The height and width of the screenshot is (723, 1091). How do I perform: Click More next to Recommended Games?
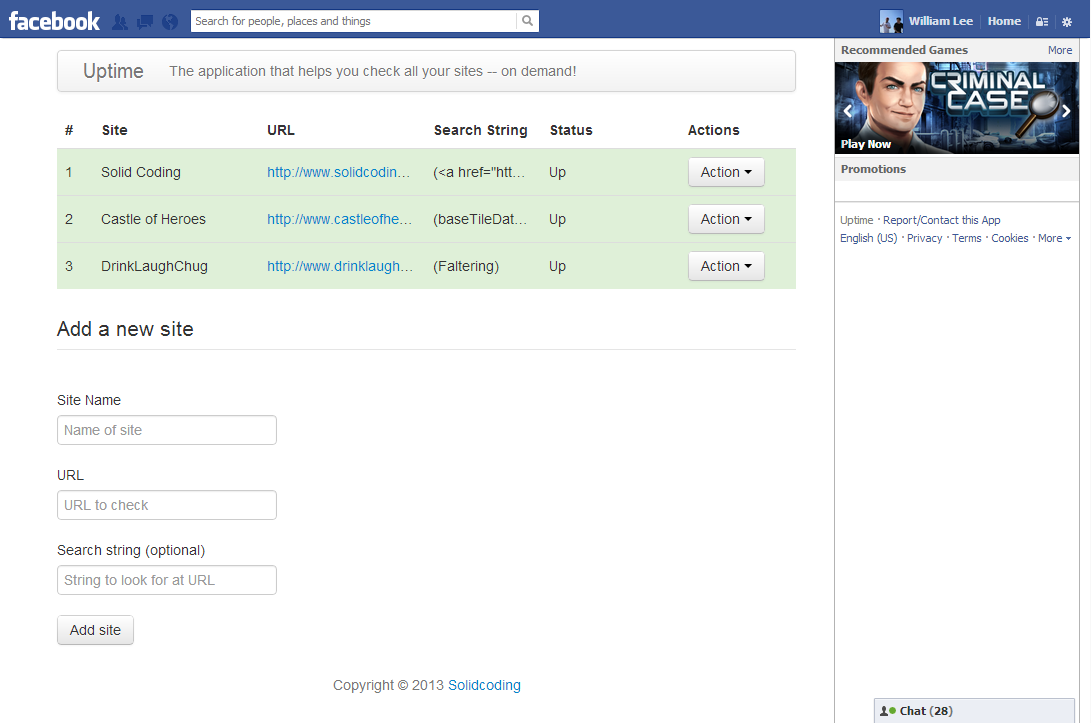1060,50
